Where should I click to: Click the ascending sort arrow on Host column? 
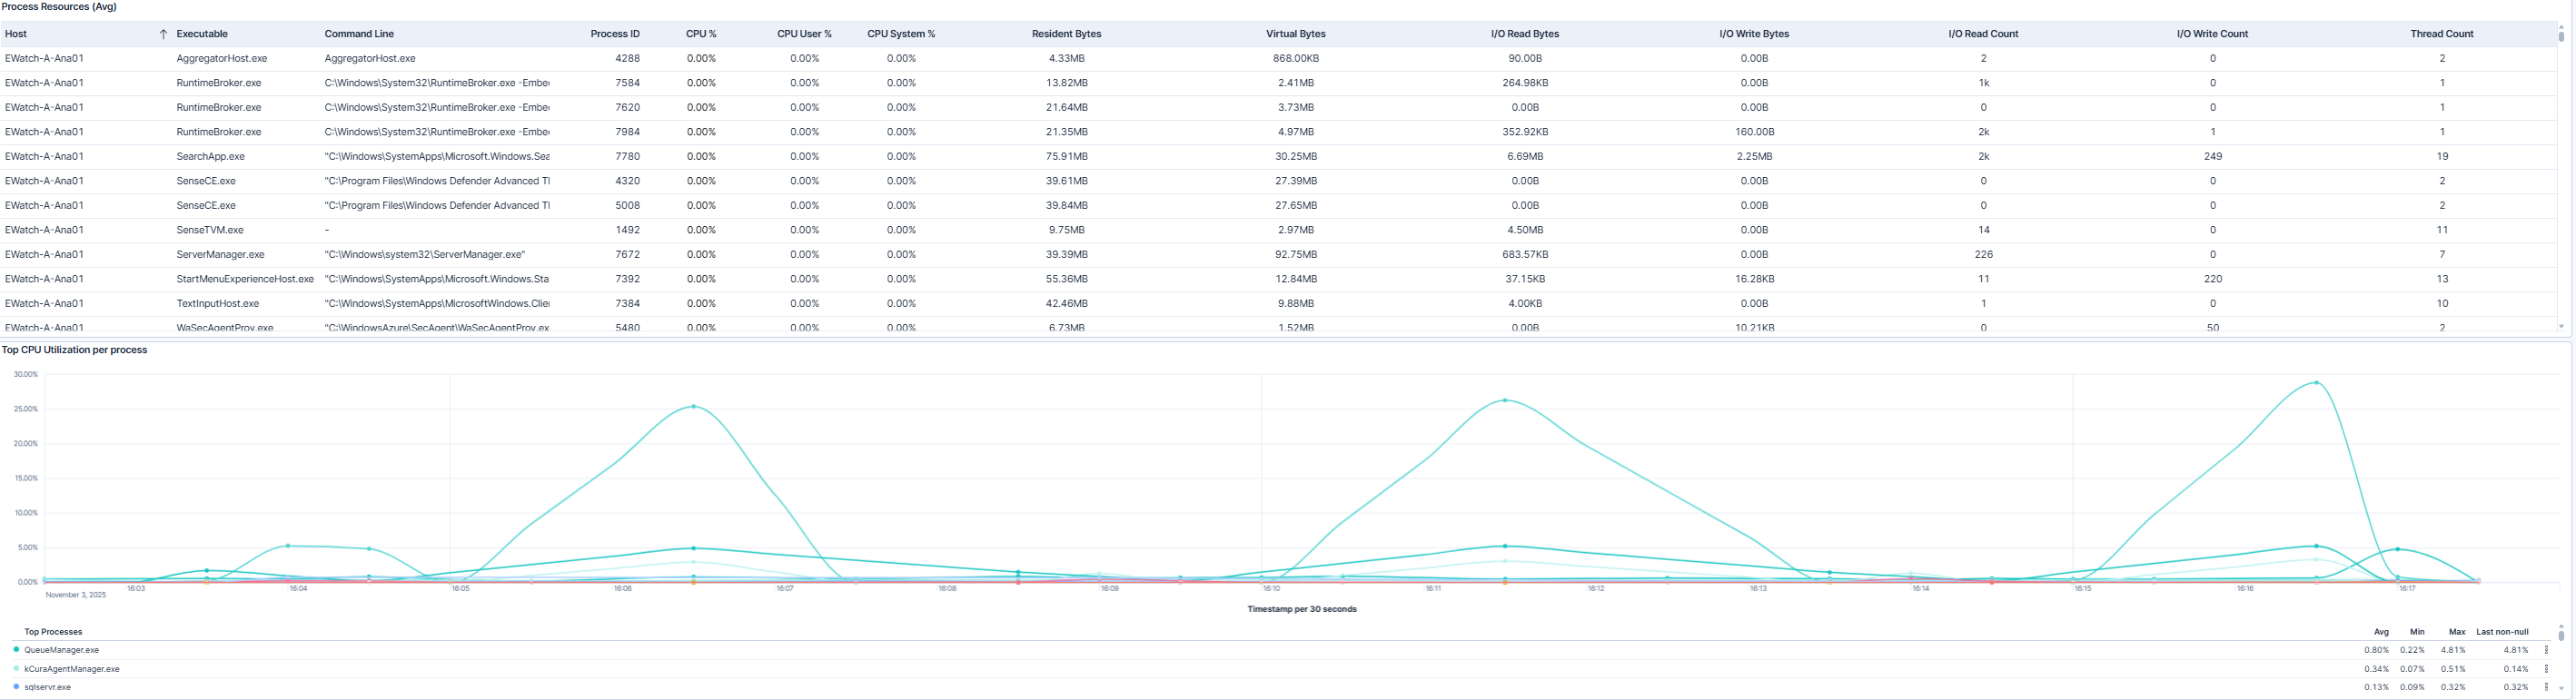[163, 34]
